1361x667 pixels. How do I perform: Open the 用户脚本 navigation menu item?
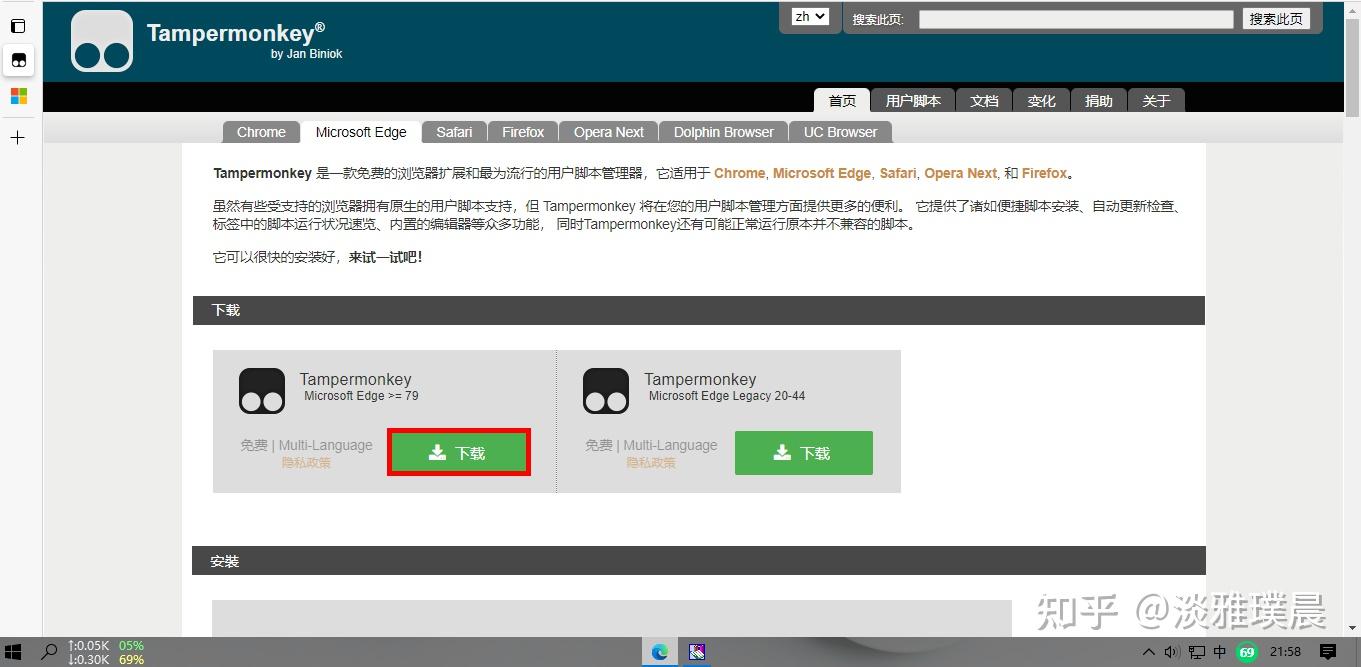(x=913, y=100)
